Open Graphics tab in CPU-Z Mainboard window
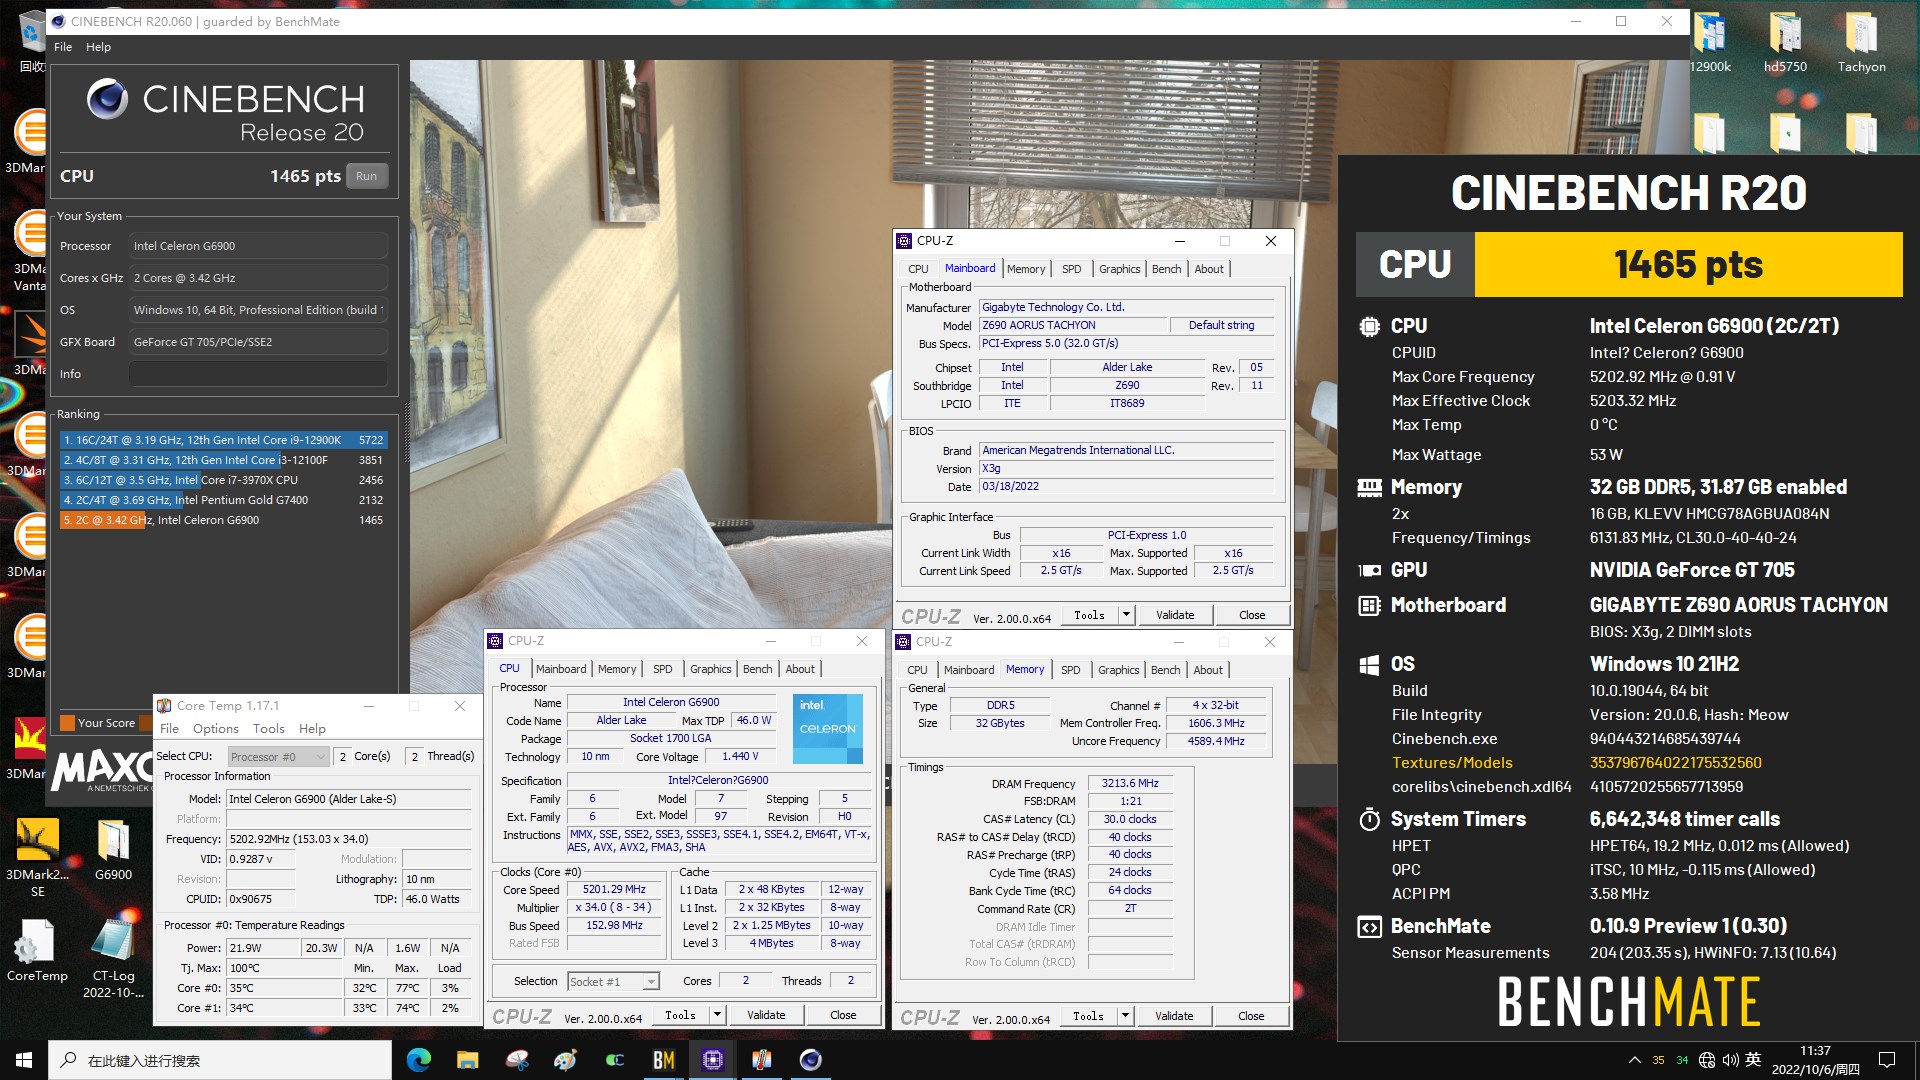 click(1119, 269)
